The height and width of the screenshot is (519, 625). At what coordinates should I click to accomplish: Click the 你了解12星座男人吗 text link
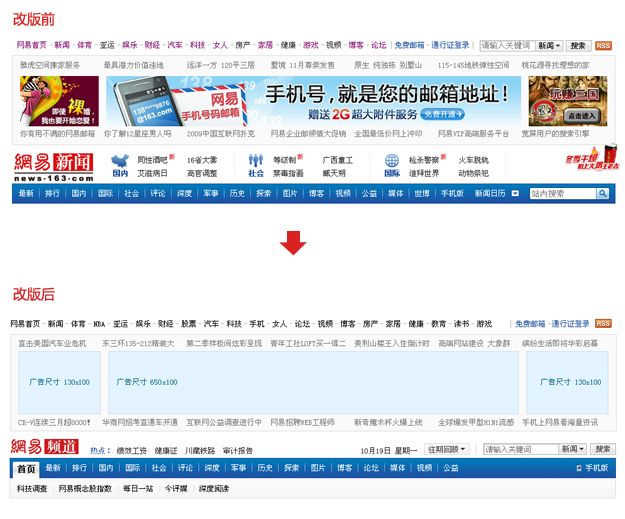138,134
